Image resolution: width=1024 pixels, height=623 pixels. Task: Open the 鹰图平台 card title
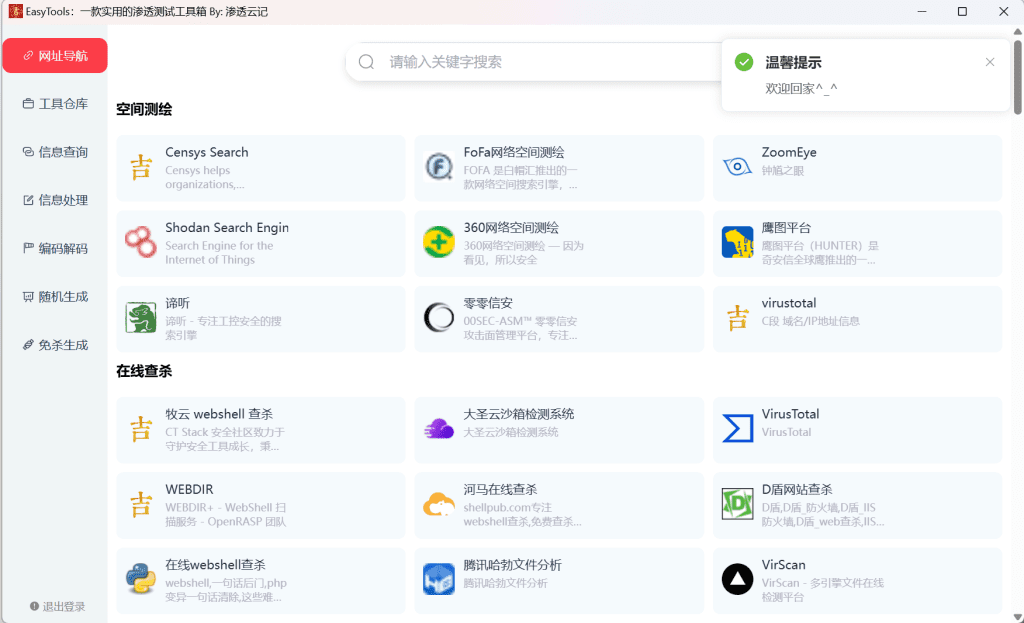coord(786,228)
